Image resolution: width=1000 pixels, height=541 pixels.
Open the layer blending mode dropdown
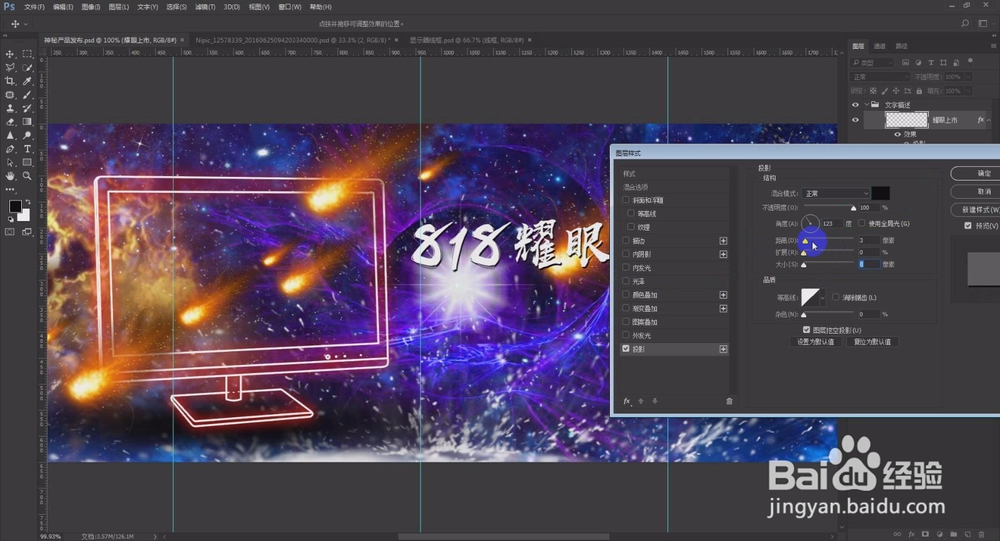click(x=880, y=77)
